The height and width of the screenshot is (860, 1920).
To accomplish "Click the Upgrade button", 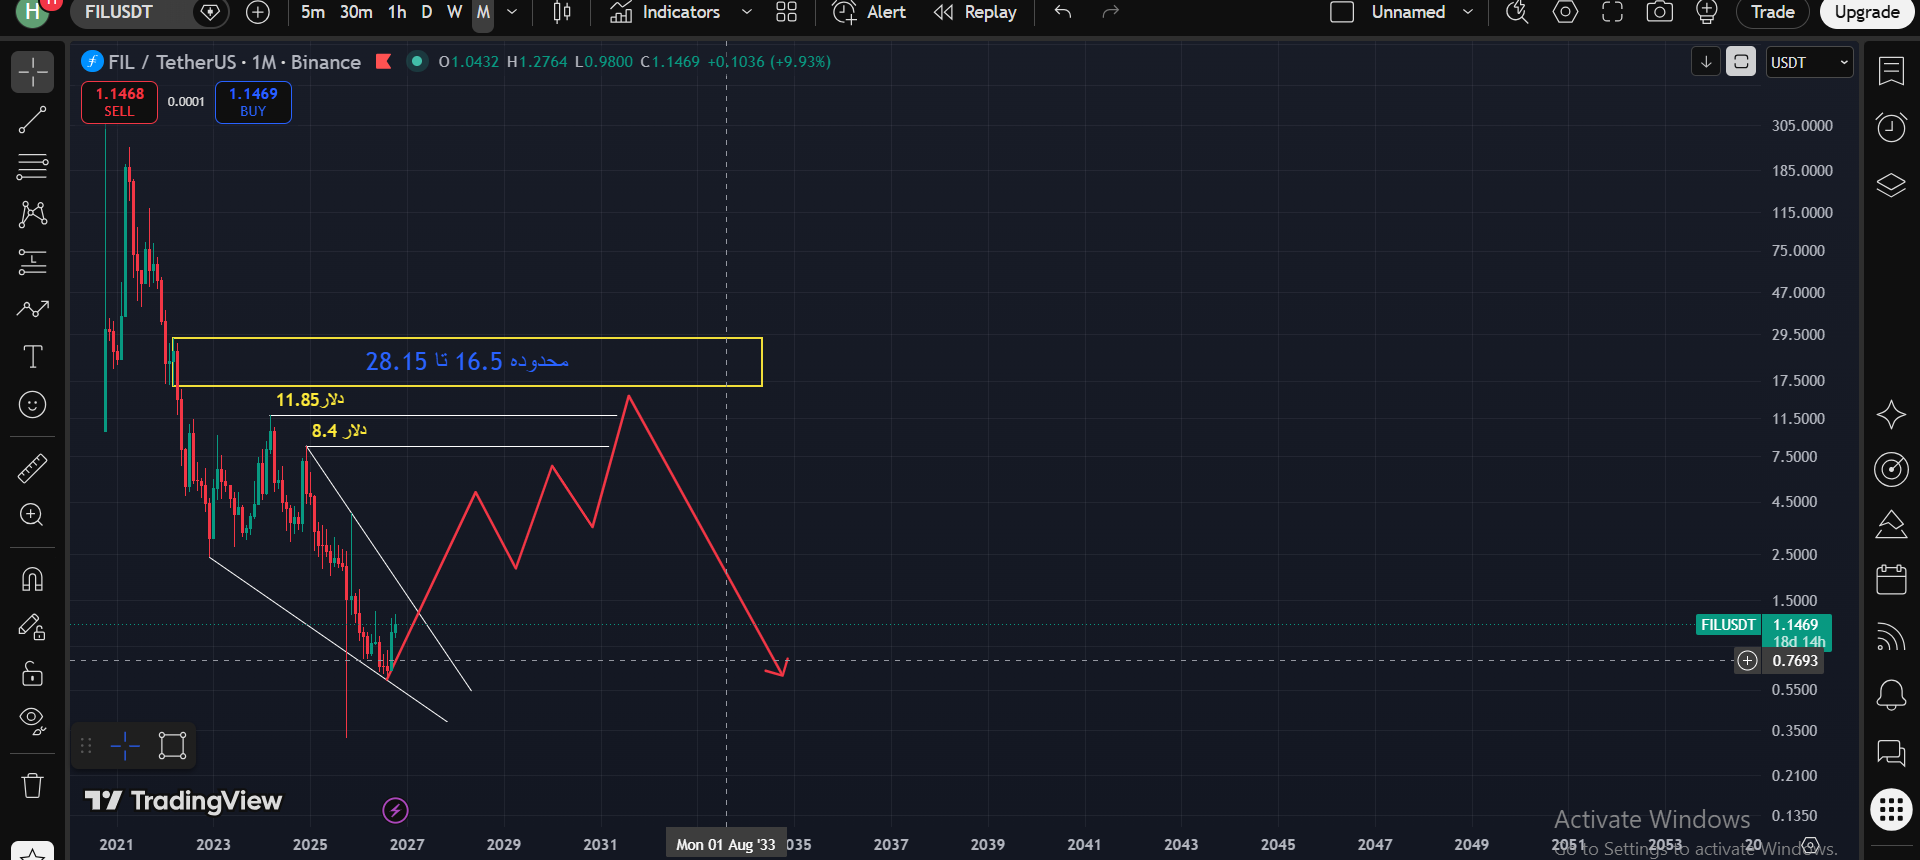I will (x=1866, y=12).
